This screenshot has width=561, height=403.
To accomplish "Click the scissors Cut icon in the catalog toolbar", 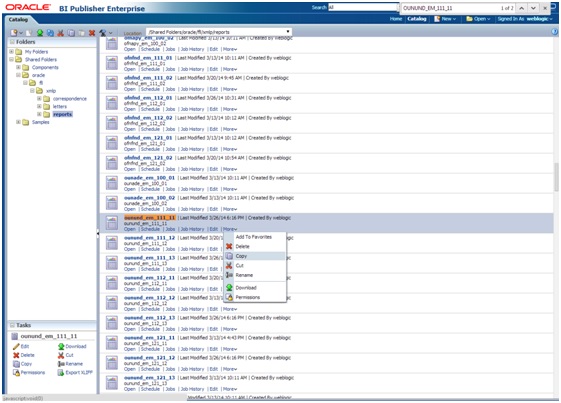I will pyautogui.click(x=60, y=33).
